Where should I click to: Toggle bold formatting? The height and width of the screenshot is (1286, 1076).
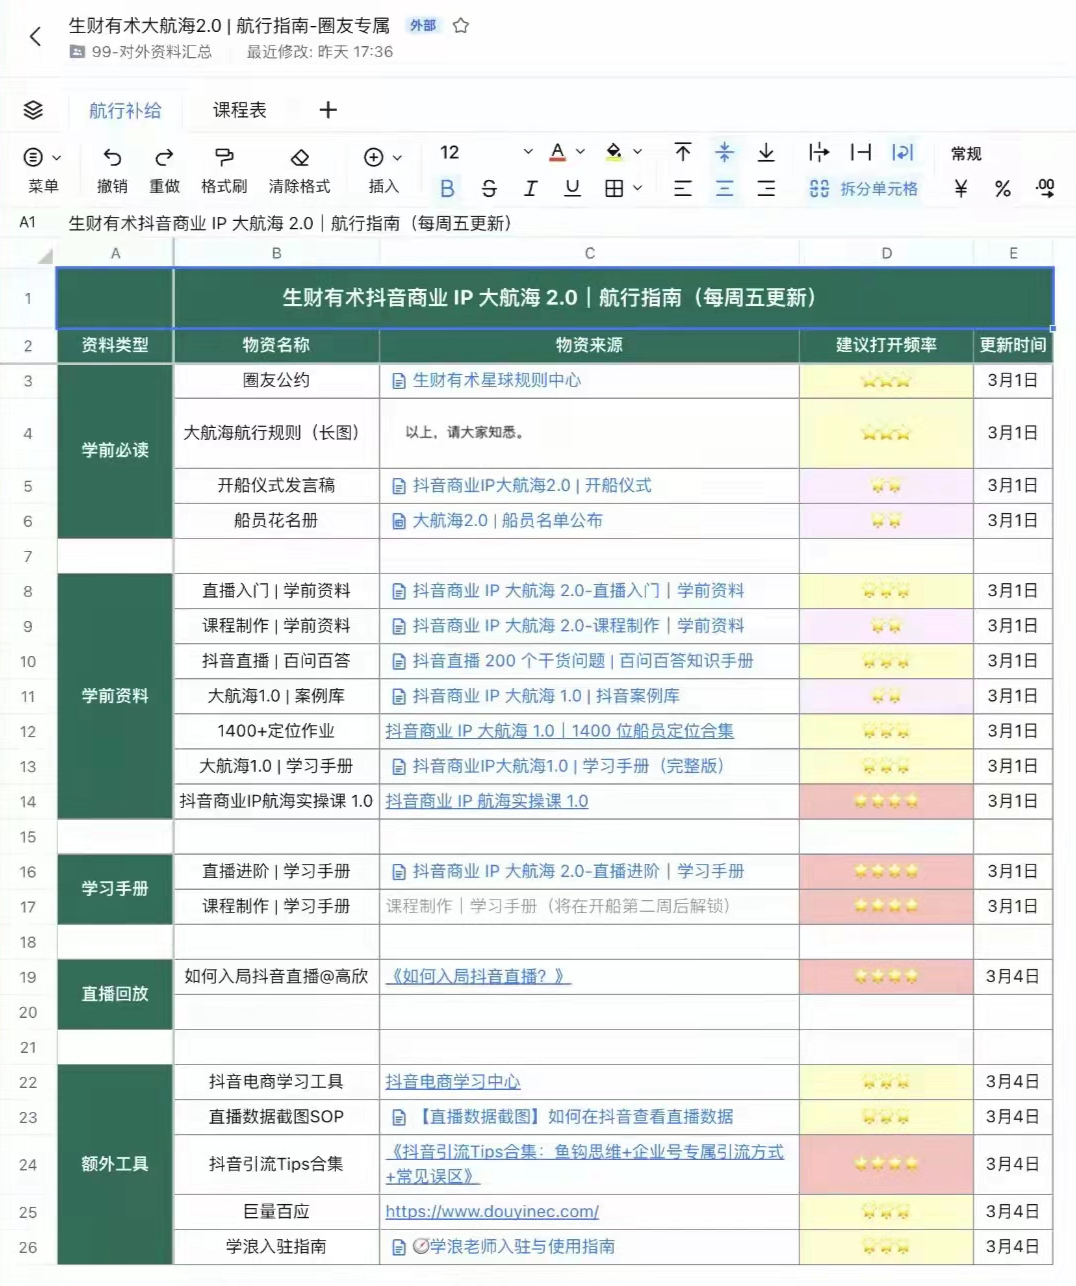[x=447, y=188]
